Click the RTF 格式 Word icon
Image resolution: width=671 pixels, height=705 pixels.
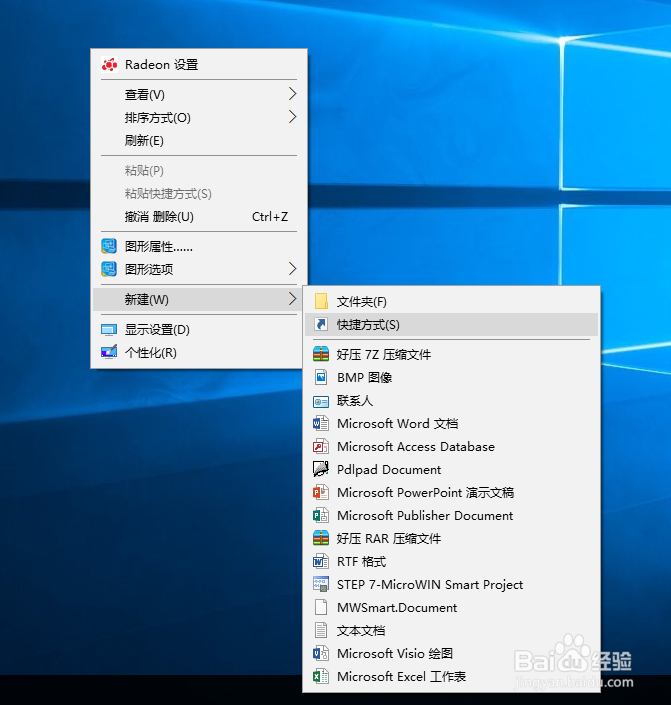click(x=321, y=561)
